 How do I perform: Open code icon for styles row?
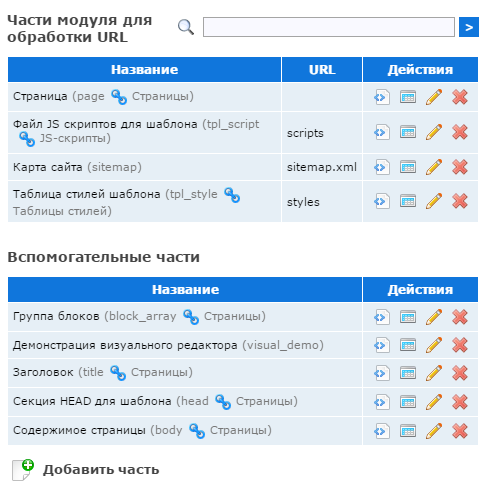click(382, 201)
